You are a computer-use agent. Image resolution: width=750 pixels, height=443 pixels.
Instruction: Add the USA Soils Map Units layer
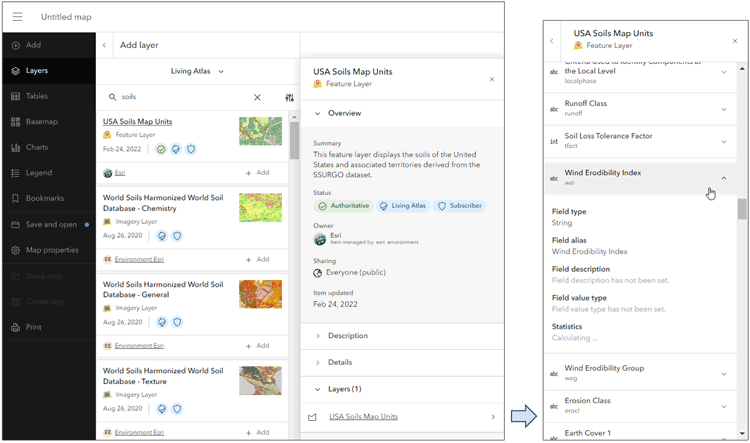point(257,173)
